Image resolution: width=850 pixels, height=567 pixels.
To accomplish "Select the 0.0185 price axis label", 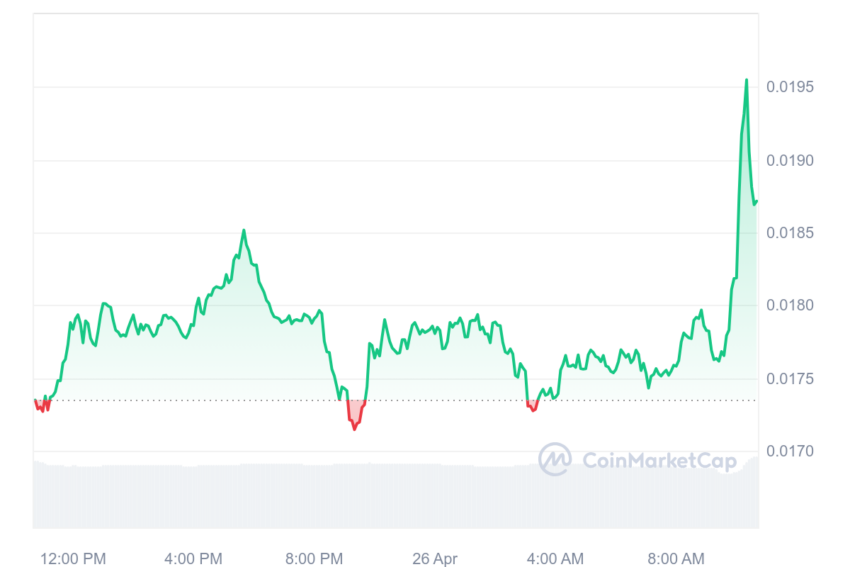I will pyautogui.click(x=790, y=233).
